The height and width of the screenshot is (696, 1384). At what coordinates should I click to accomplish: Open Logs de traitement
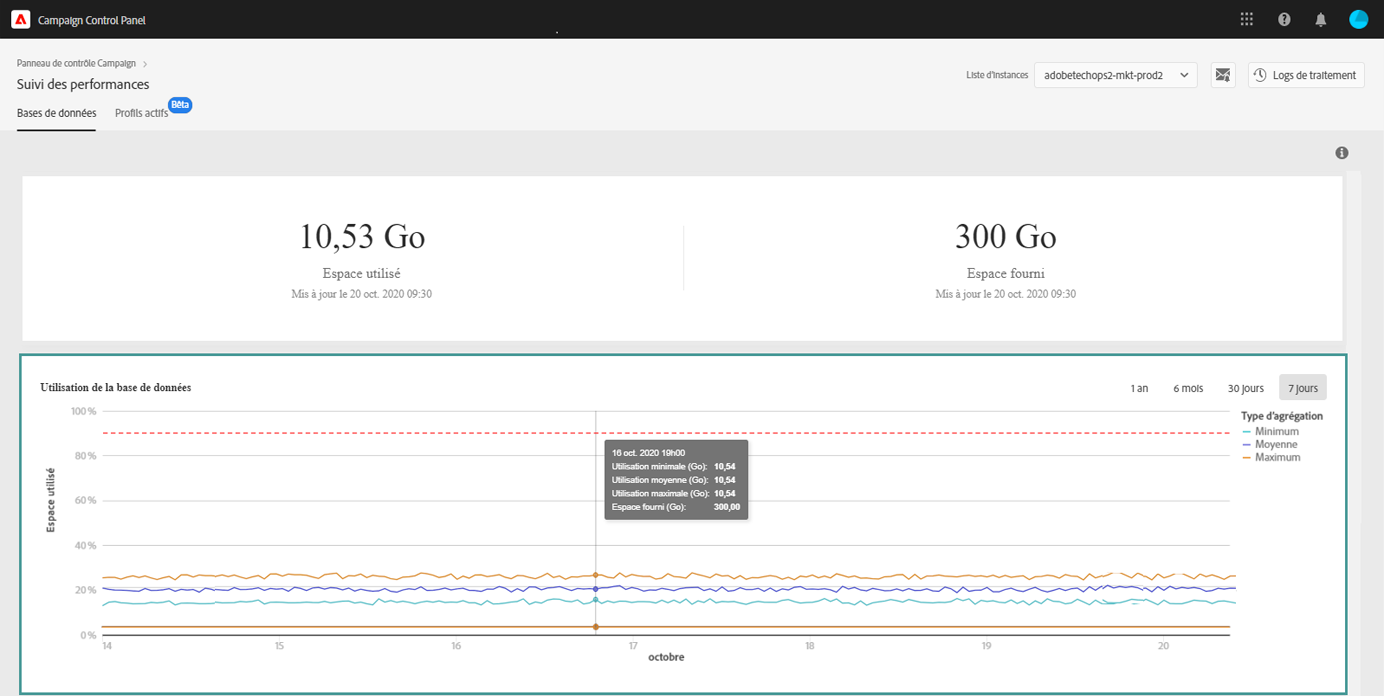point(1306,75)
